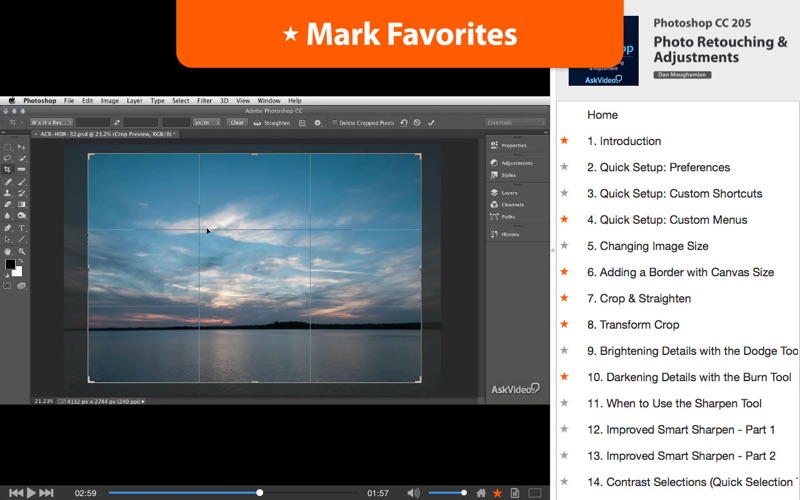Open the Image menu
The width and height of the screenshot is (800, 500).
(x=109, y=101)
